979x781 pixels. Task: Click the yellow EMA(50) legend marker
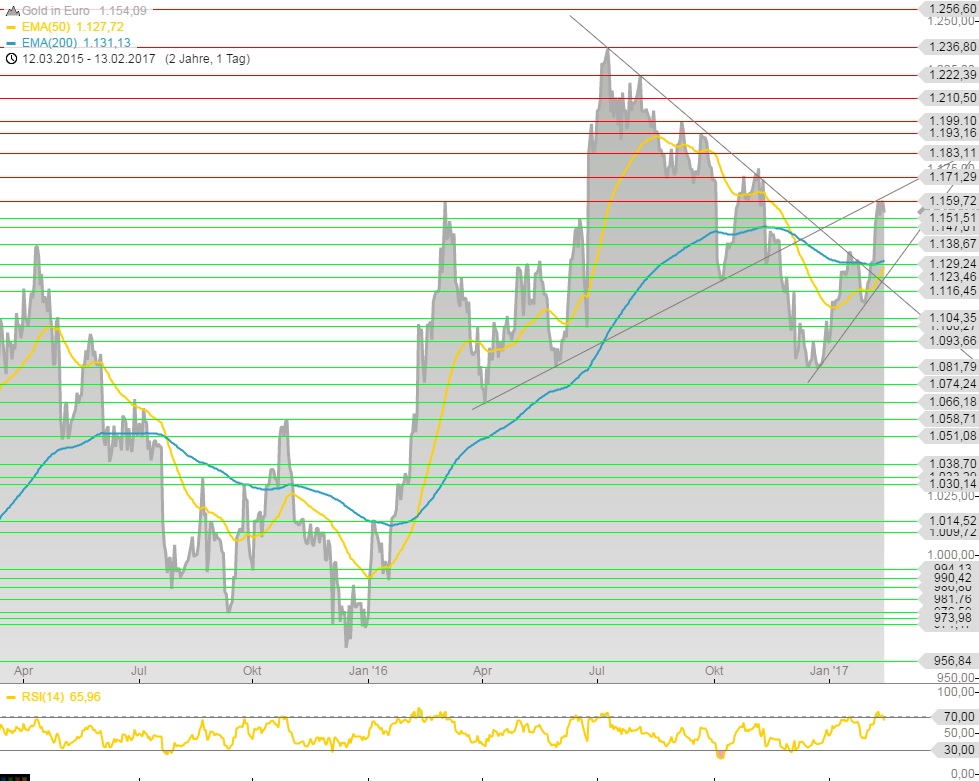[11, 27]
